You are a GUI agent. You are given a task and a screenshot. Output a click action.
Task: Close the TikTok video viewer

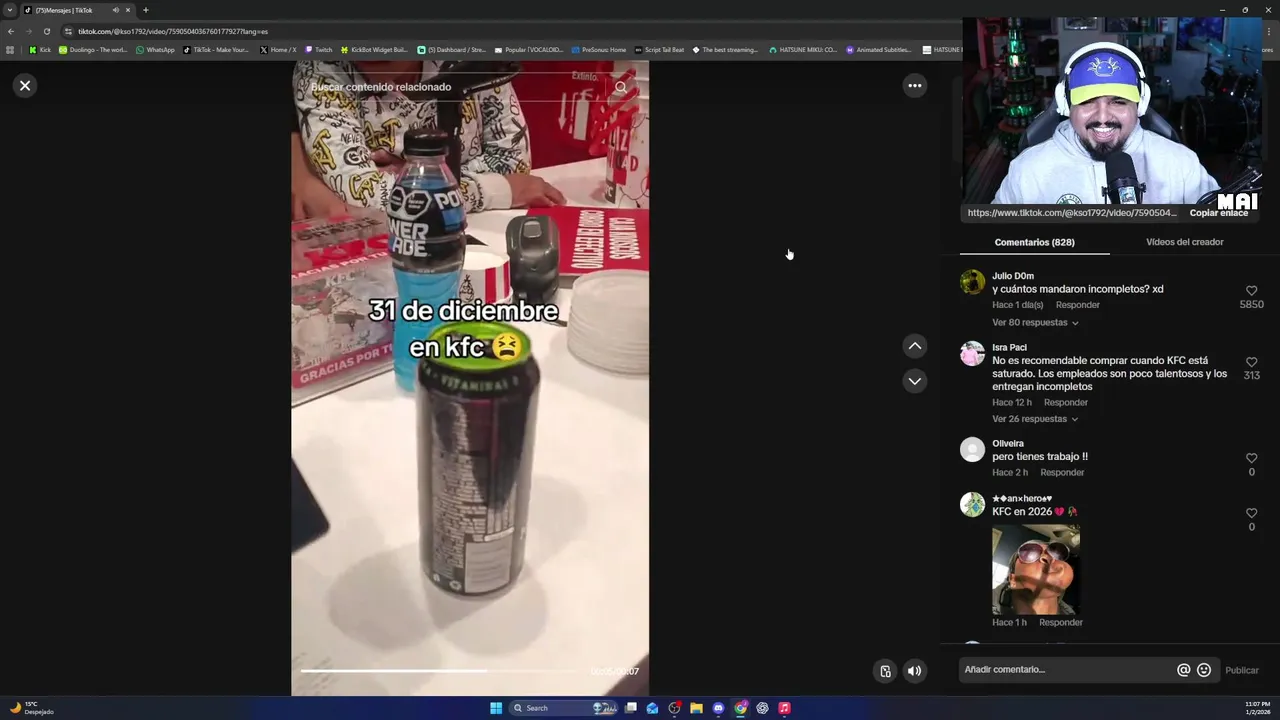pos(25,86)
